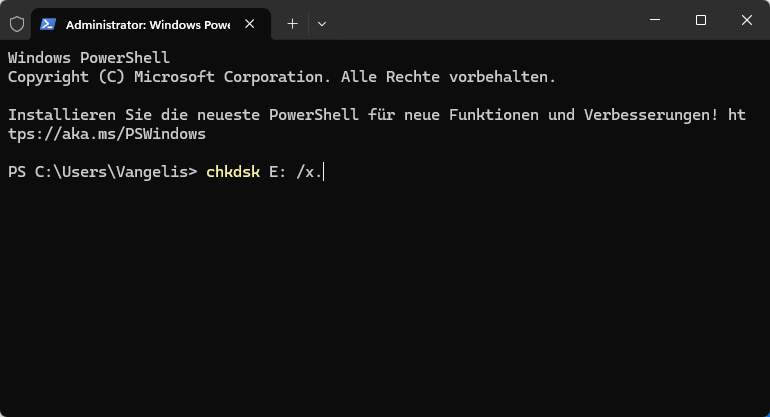
Task: Click the "Windows PowerShell" header line
Action: [x=89, y=57]
